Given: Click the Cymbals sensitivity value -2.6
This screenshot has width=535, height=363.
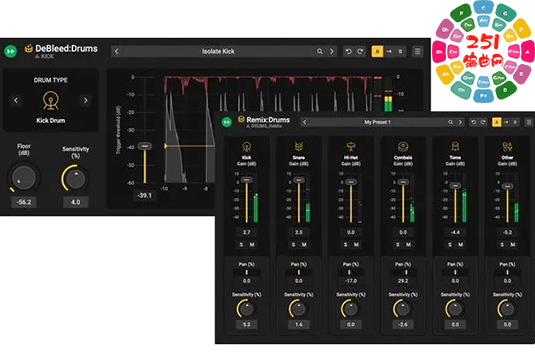Looking at the screenshot, I should [x=403, y=324].
